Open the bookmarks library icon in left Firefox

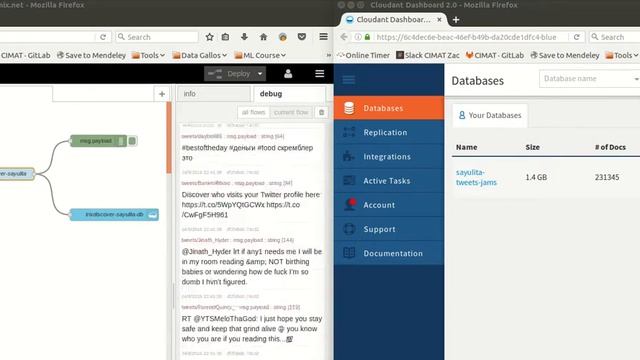click(225, 37)
